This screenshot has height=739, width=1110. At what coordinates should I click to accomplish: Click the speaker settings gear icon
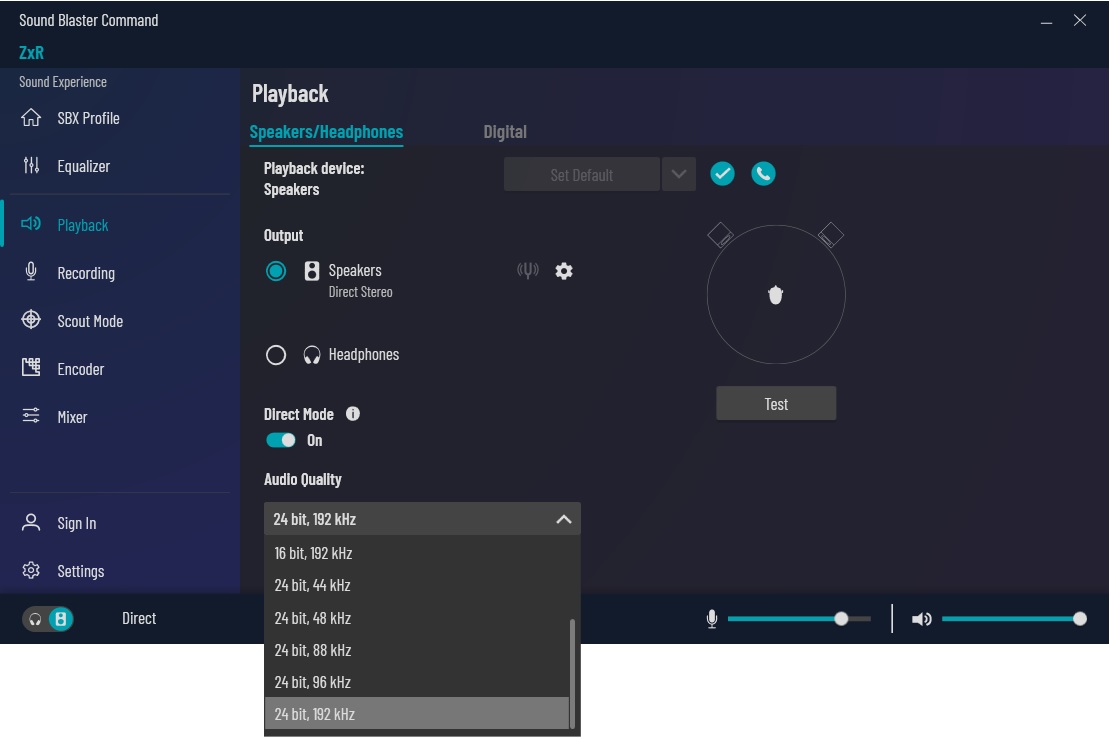[564, 271]
